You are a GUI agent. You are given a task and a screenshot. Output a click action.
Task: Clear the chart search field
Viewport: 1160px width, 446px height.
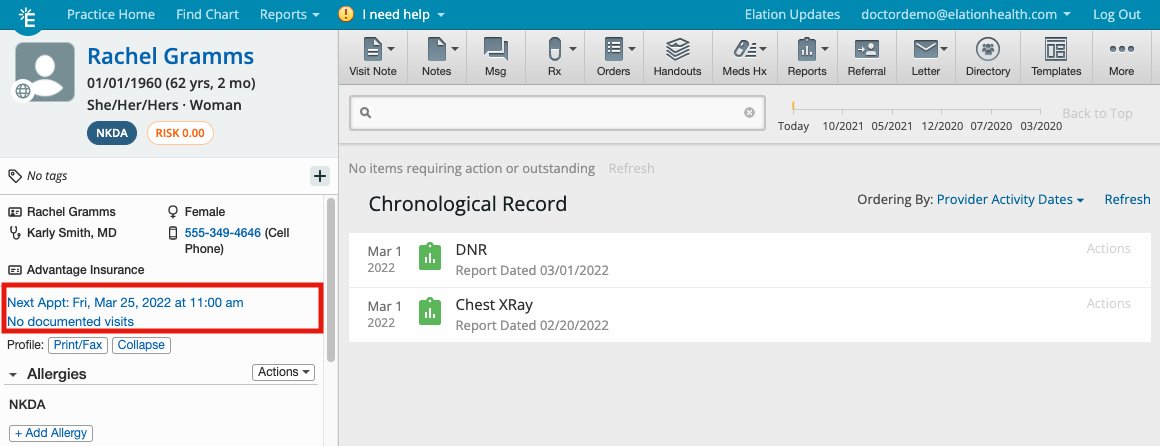[x=749, y=113]
